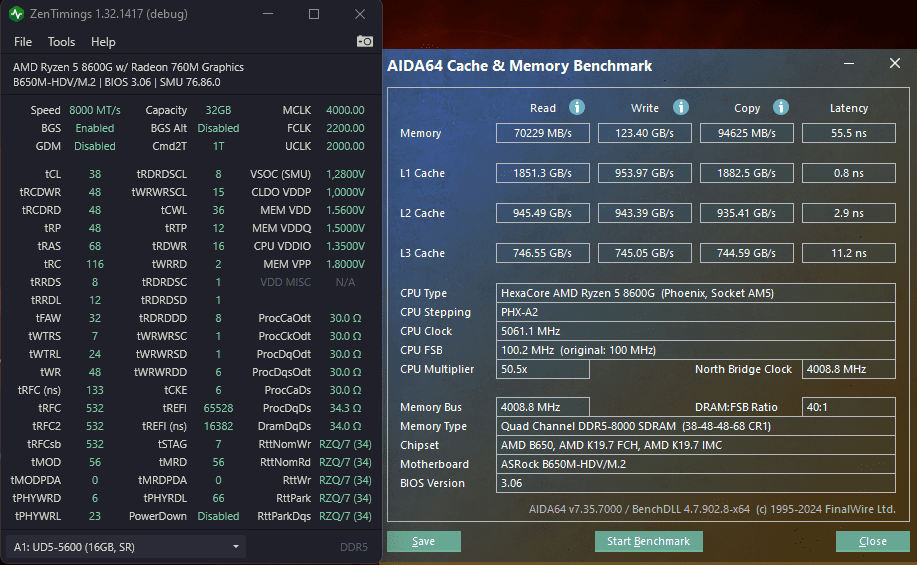Click the tREFI value 65528

pyautogui.click(x=218, y=408)
